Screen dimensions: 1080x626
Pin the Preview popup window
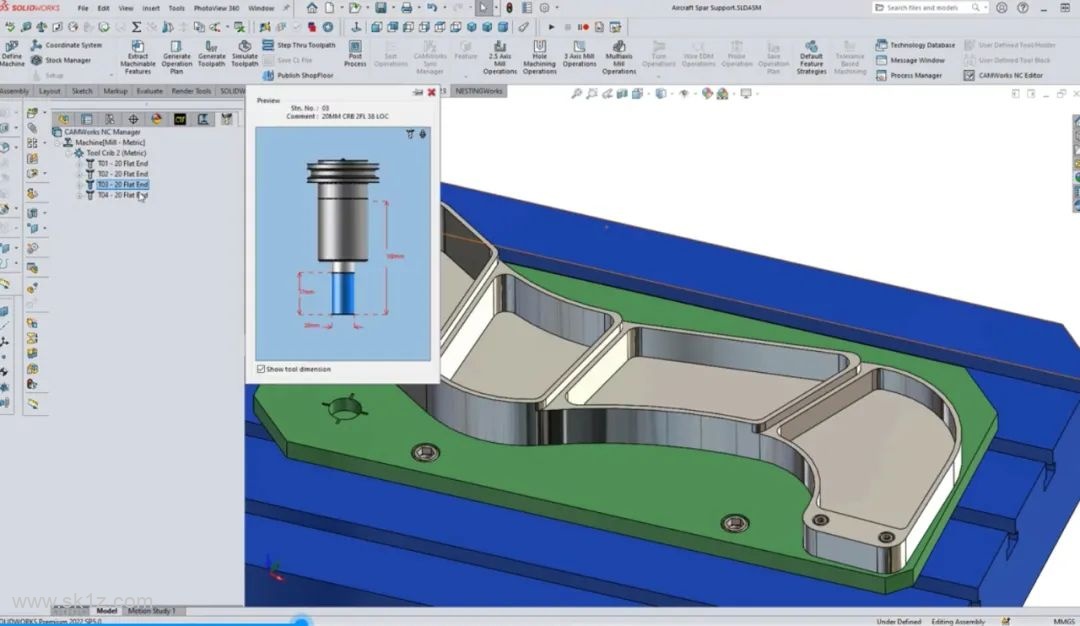418,92
